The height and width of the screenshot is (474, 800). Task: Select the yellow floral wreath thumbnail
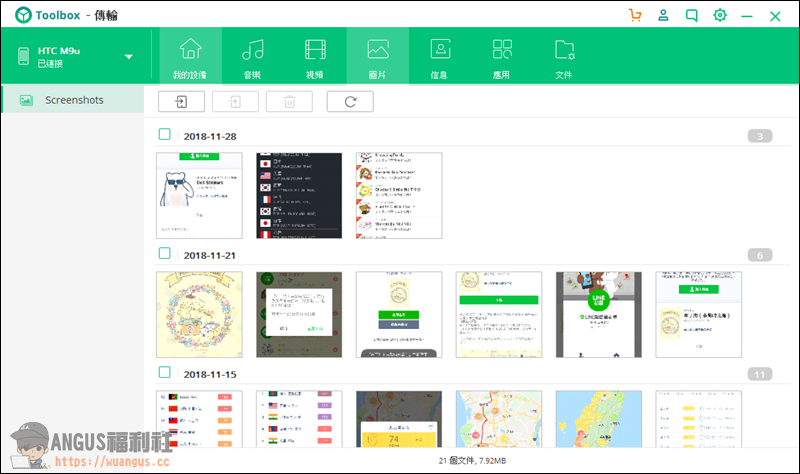click(x=199, y=314)
